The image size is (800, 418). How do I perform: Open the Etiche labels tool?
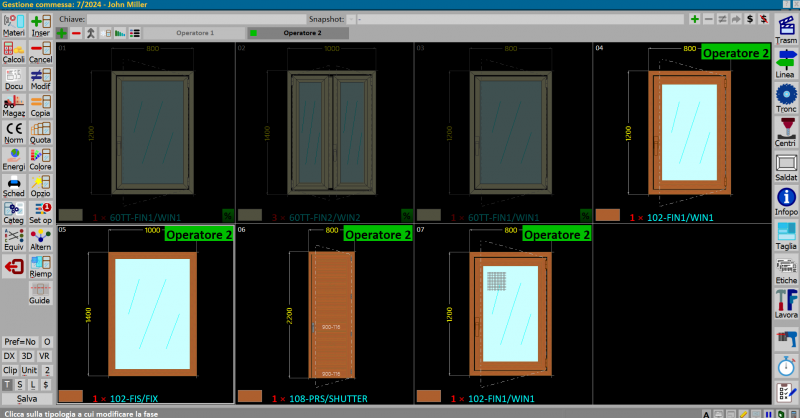click(x=786, y=269)
